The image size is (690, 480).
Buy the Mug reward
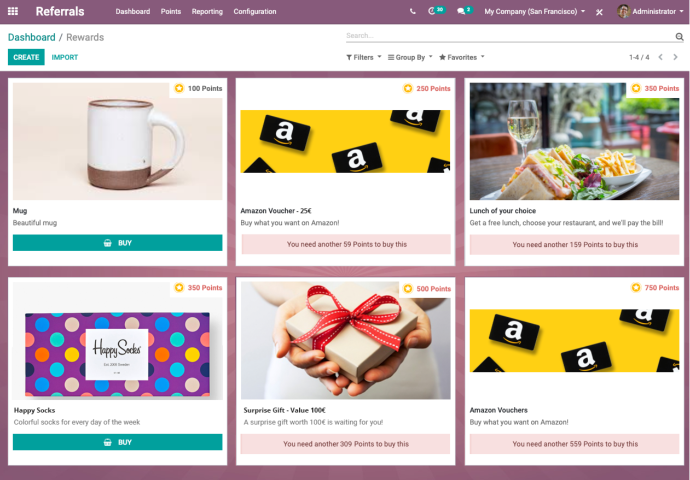tap(117, 243)
